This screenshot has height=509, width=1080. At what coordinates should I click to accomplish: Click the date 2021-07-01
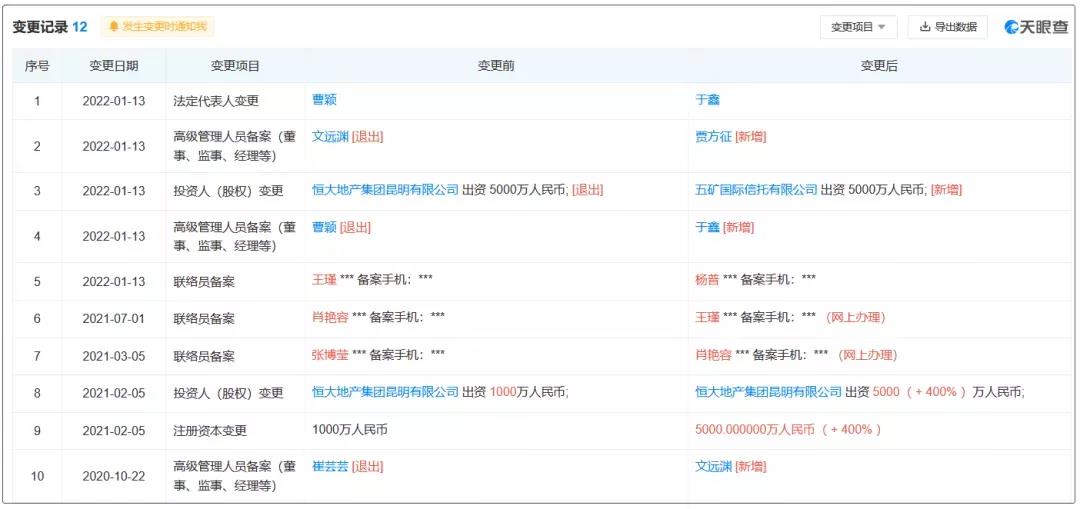(x=114, y=318)
